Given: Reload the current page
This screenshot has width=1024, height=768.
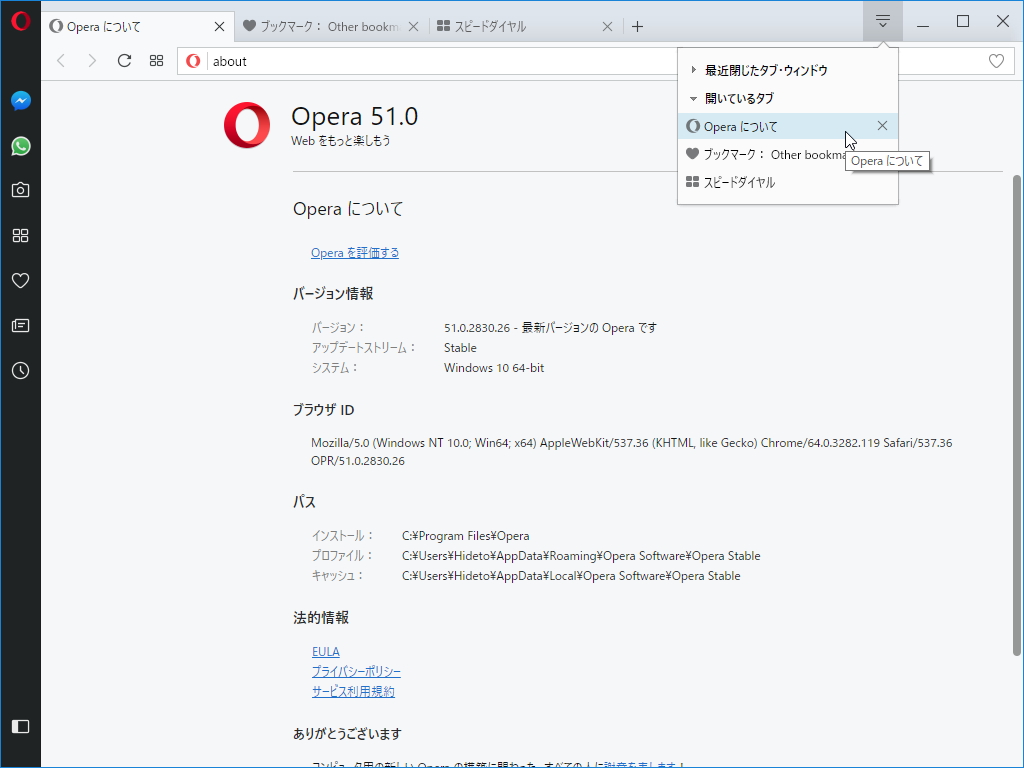Looking at the screenshot, I should [x=124, y=61].
